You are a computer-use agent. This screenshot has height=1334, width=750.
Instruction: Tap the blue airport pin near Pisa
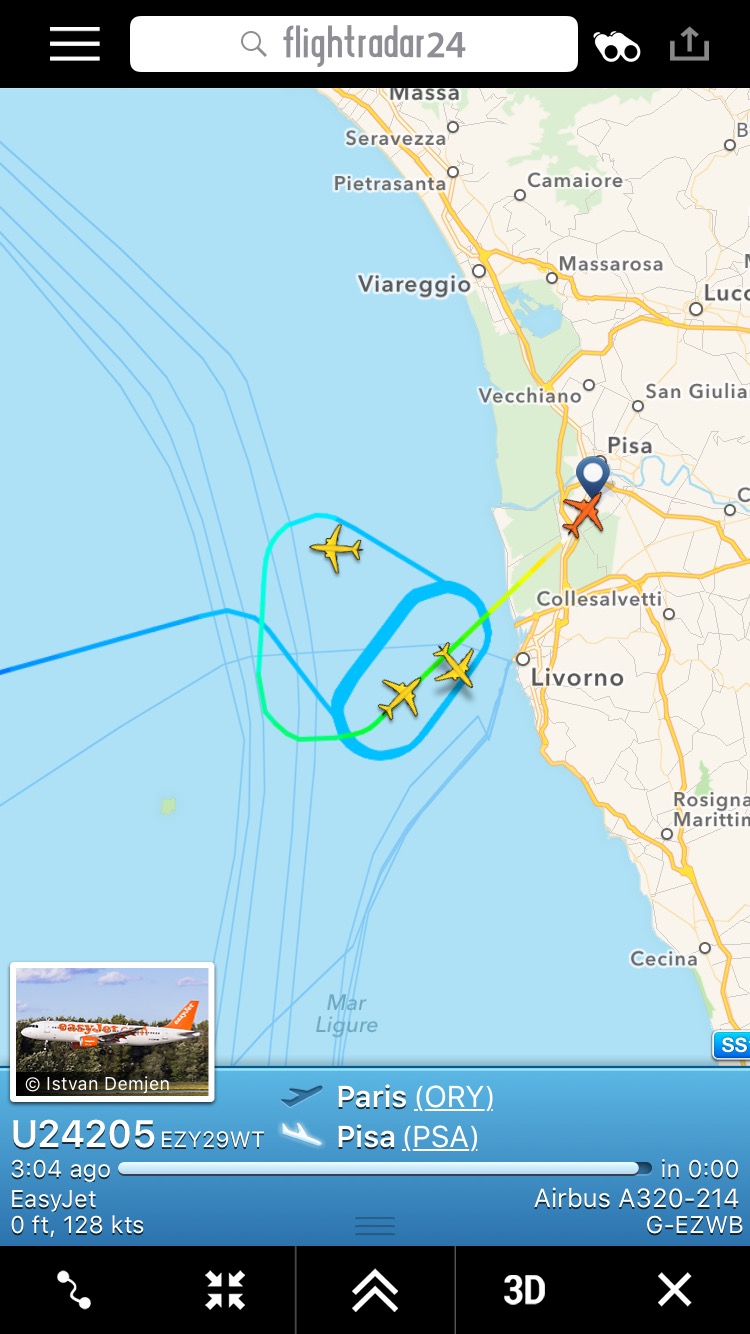point(593,476)
